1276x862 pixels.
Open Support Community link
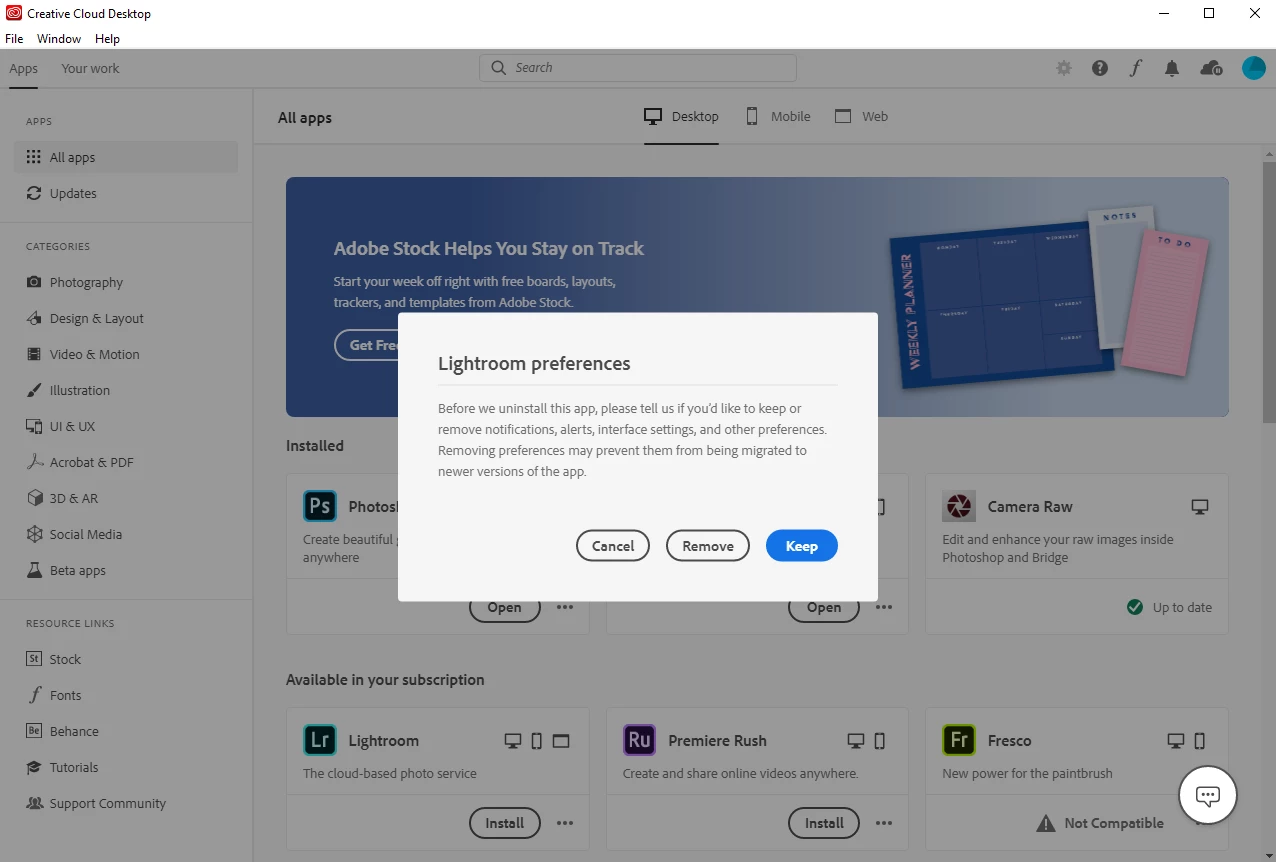click(126, 803)
